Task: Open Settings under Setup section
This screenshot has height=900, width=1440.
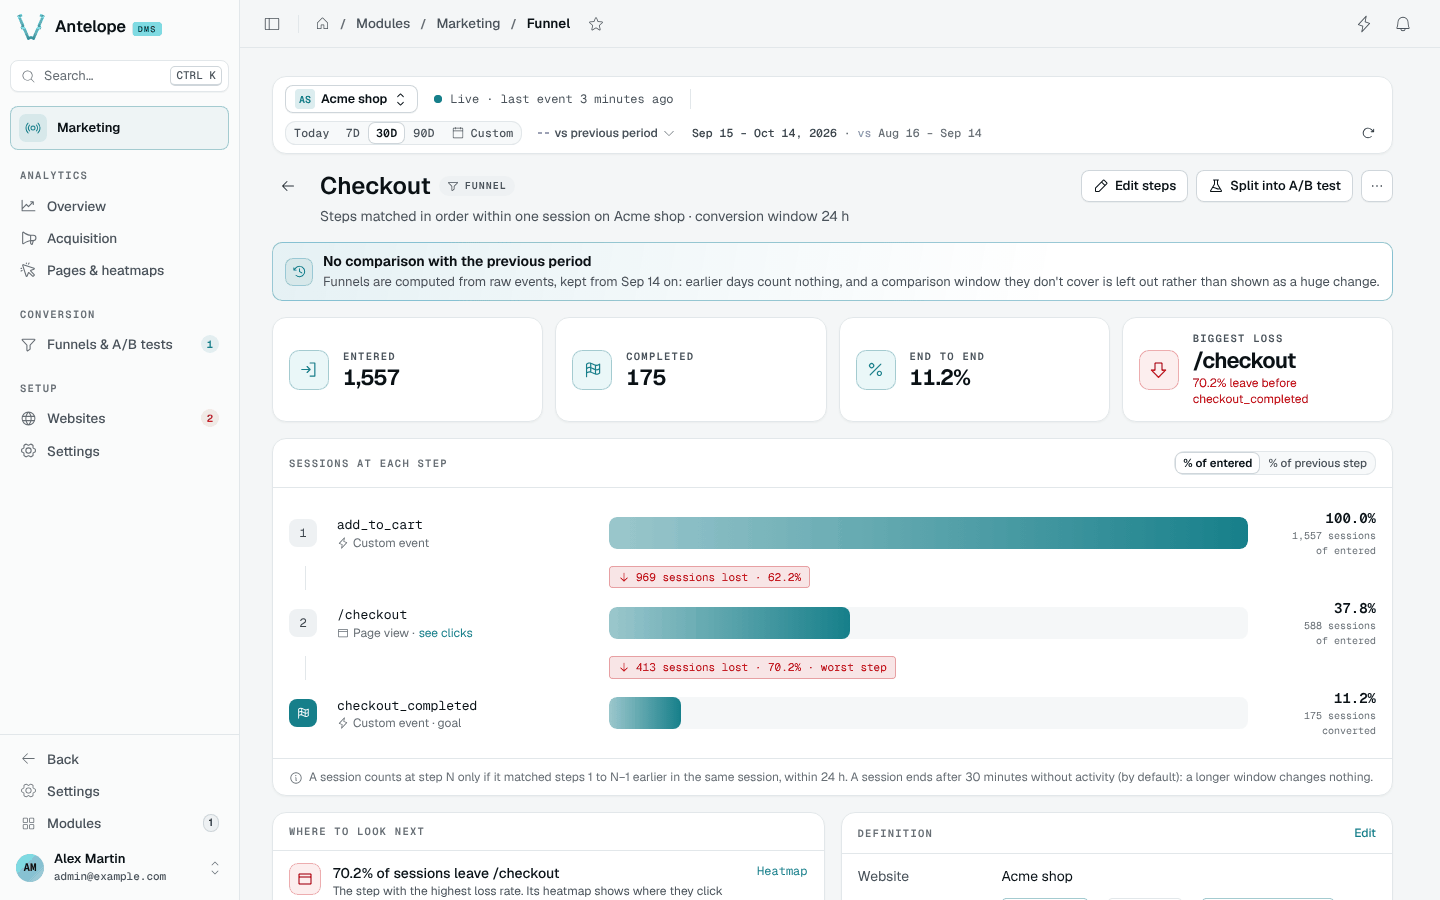Action: (x=119, y=451)
